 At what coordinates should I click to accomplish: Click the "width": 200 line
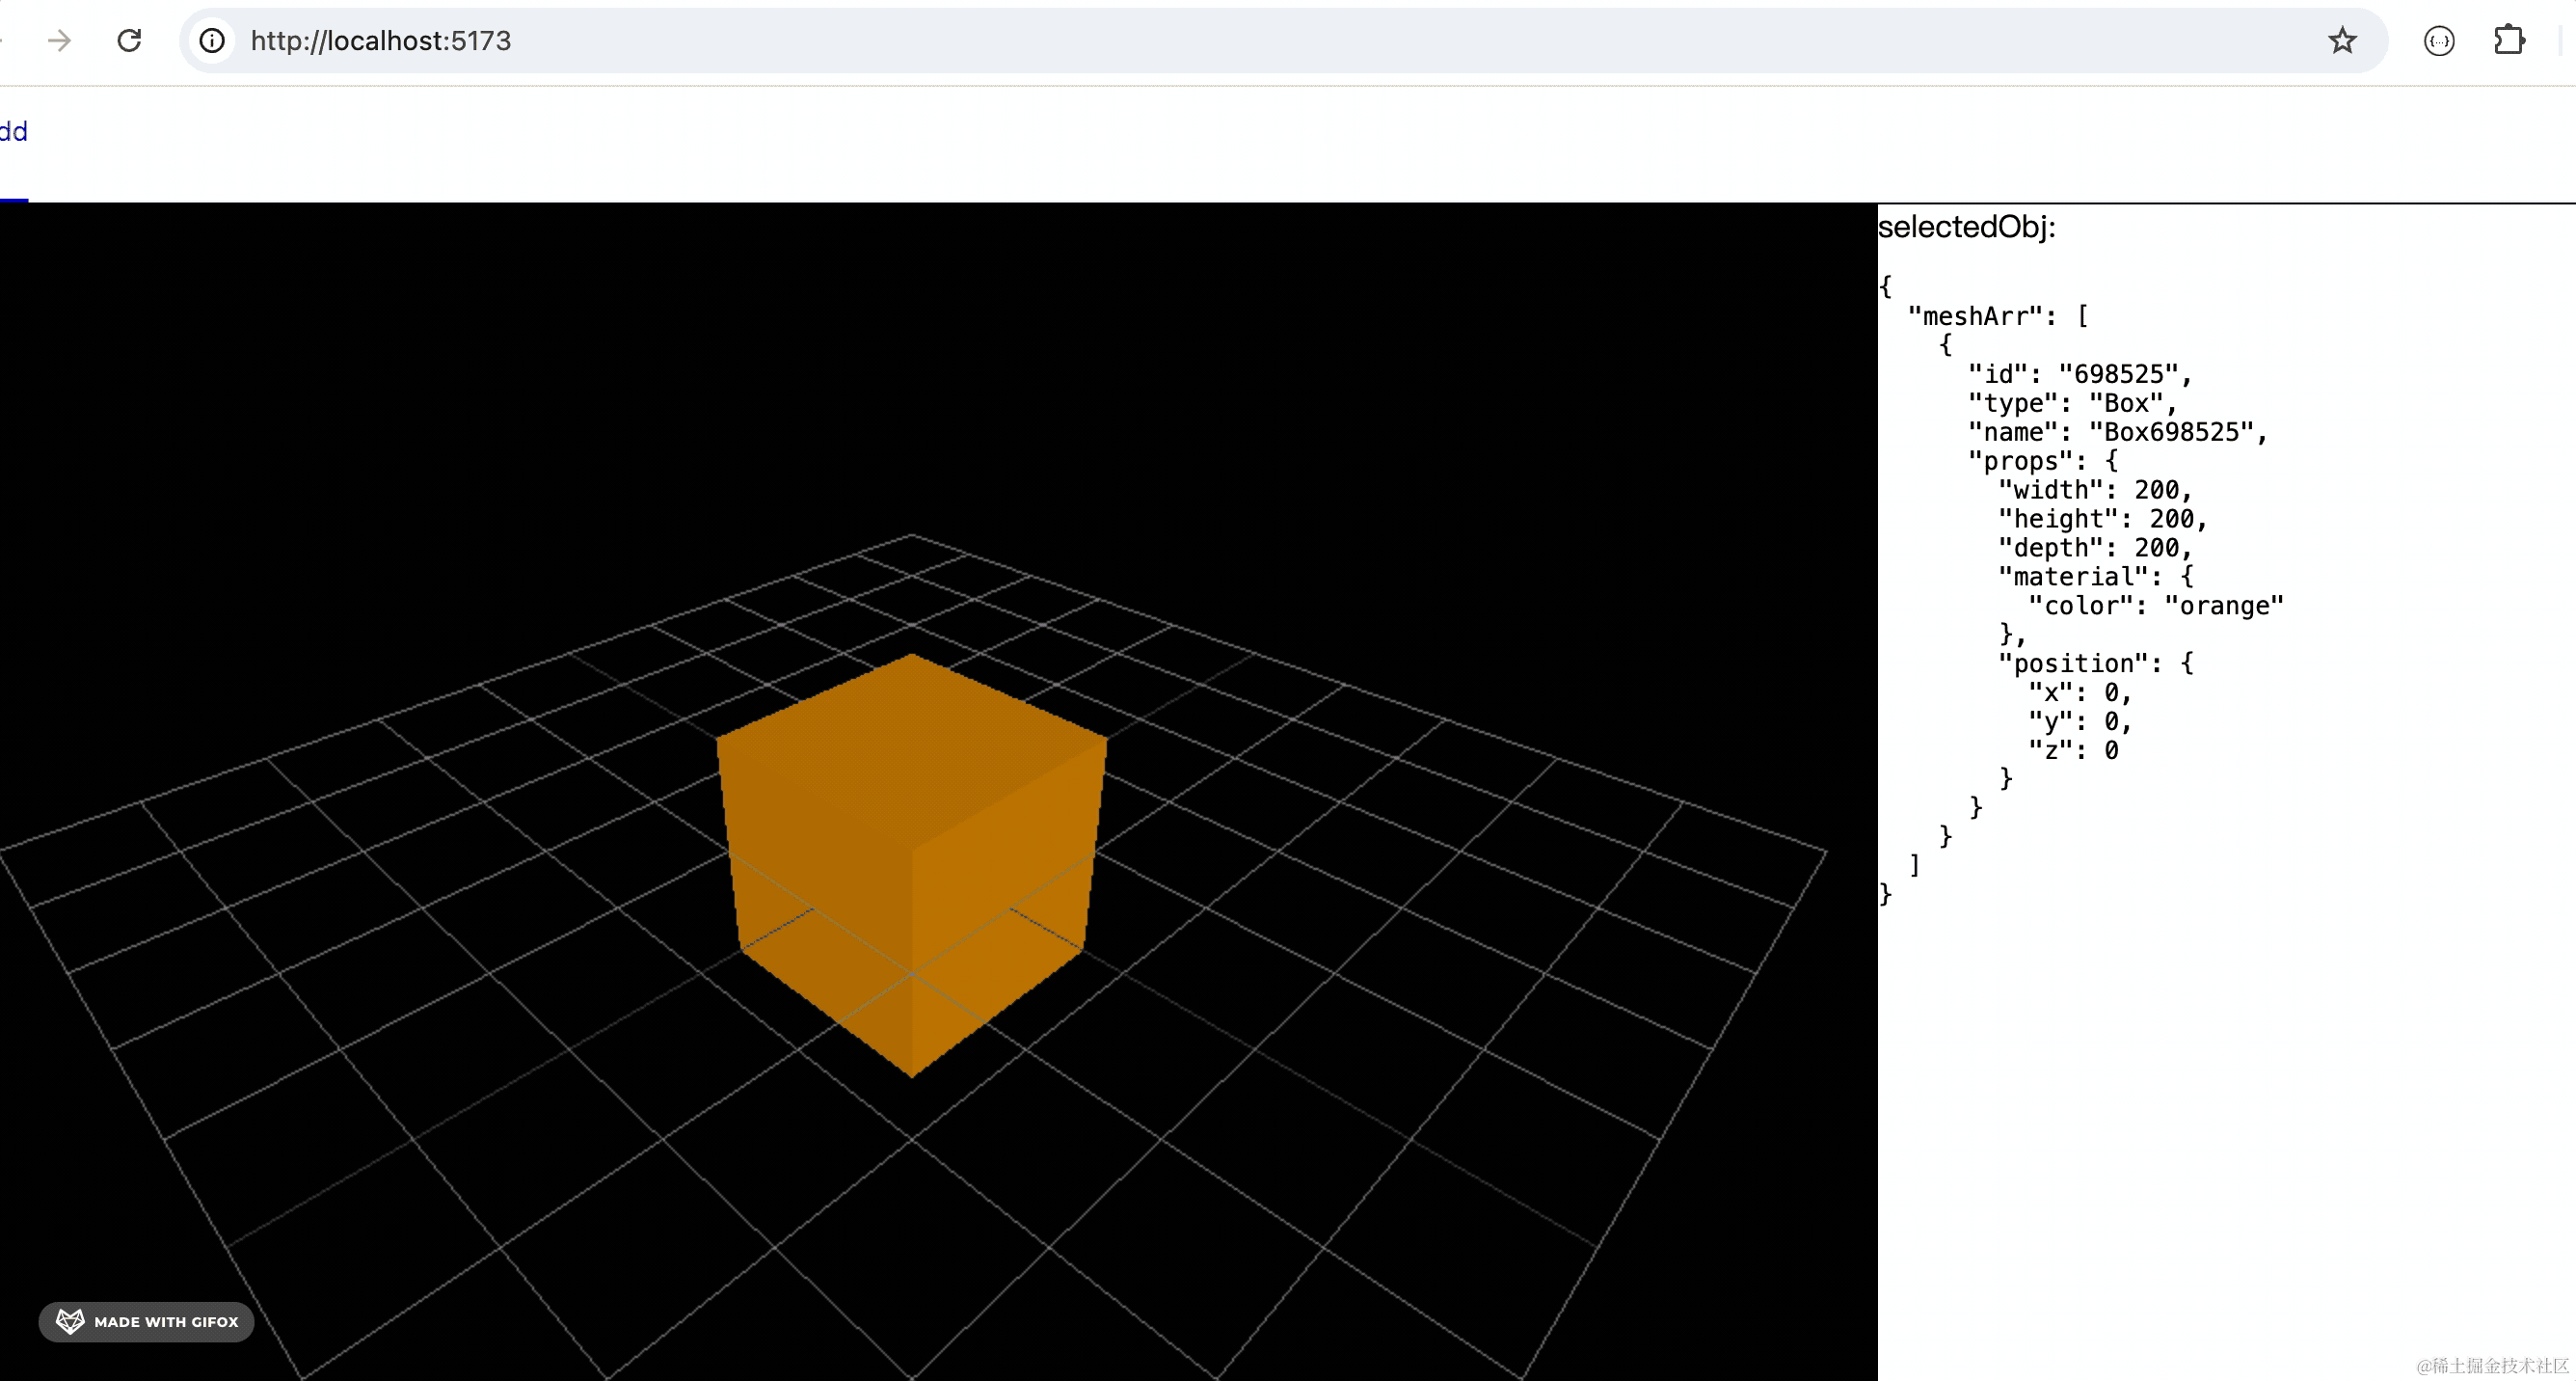(x=2095, y=490)
